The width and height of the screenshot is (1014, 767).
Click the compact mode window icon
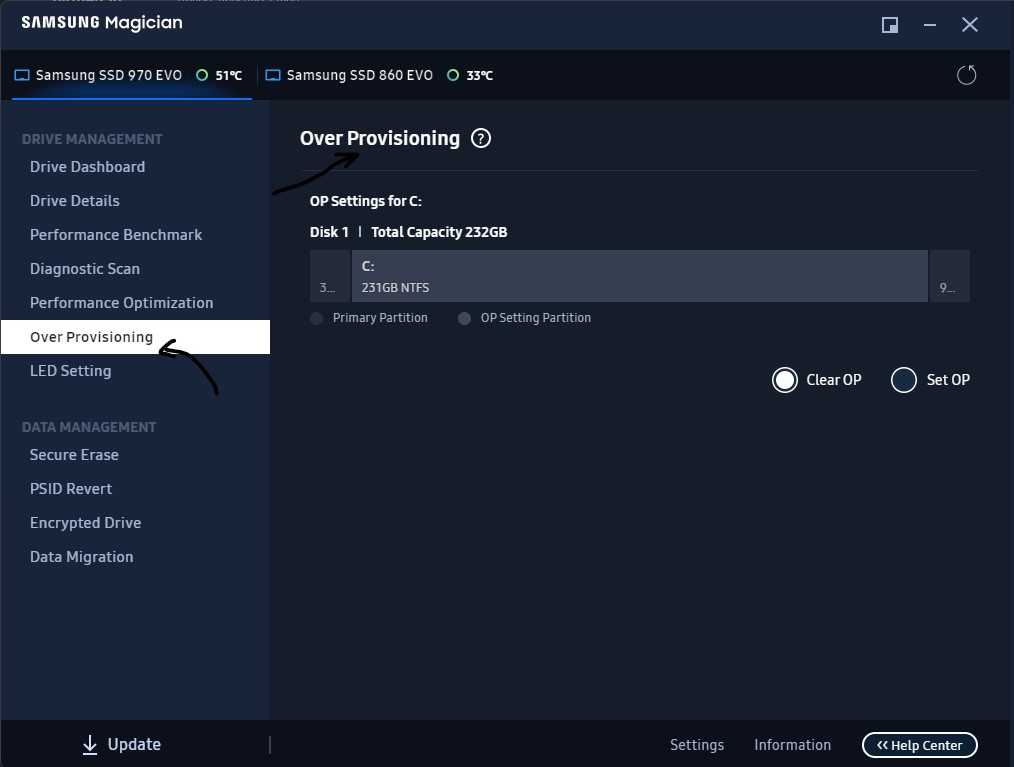[890, 25]
